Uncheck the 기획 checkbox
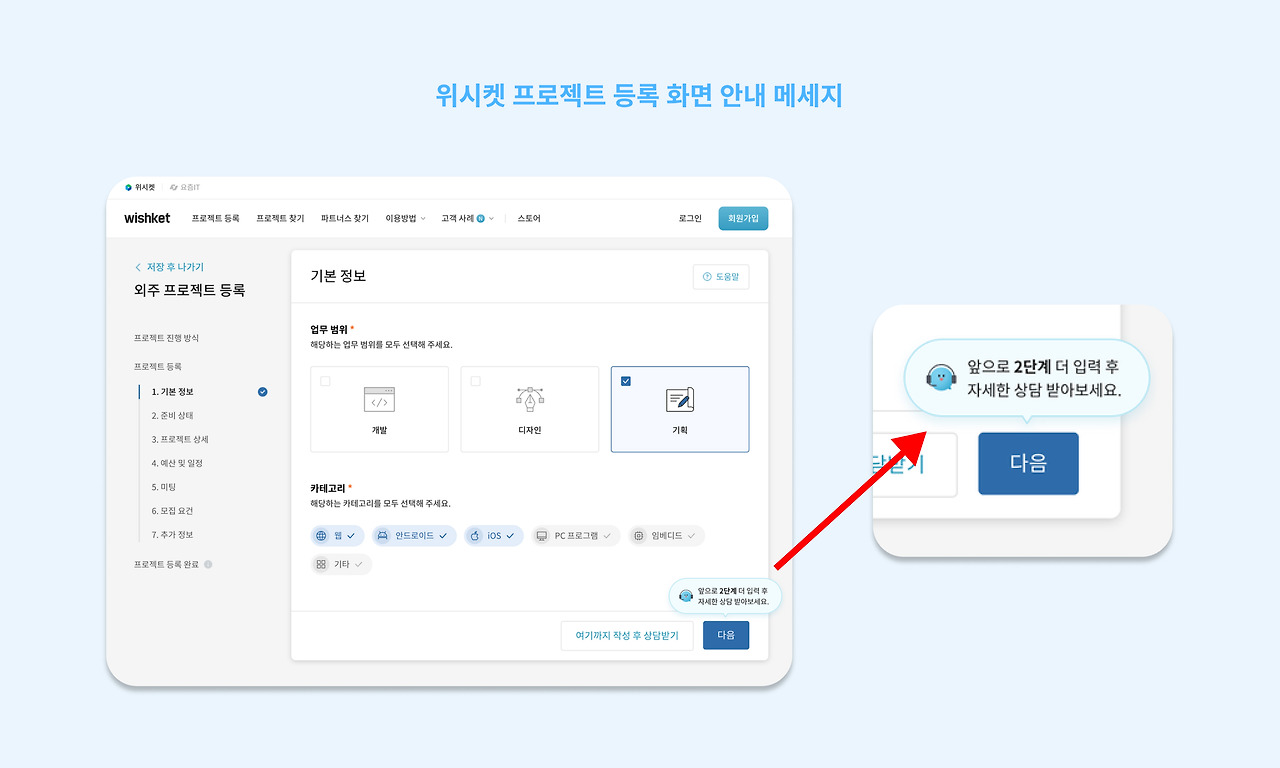The image size is (1280, 768). pos(626,381)
